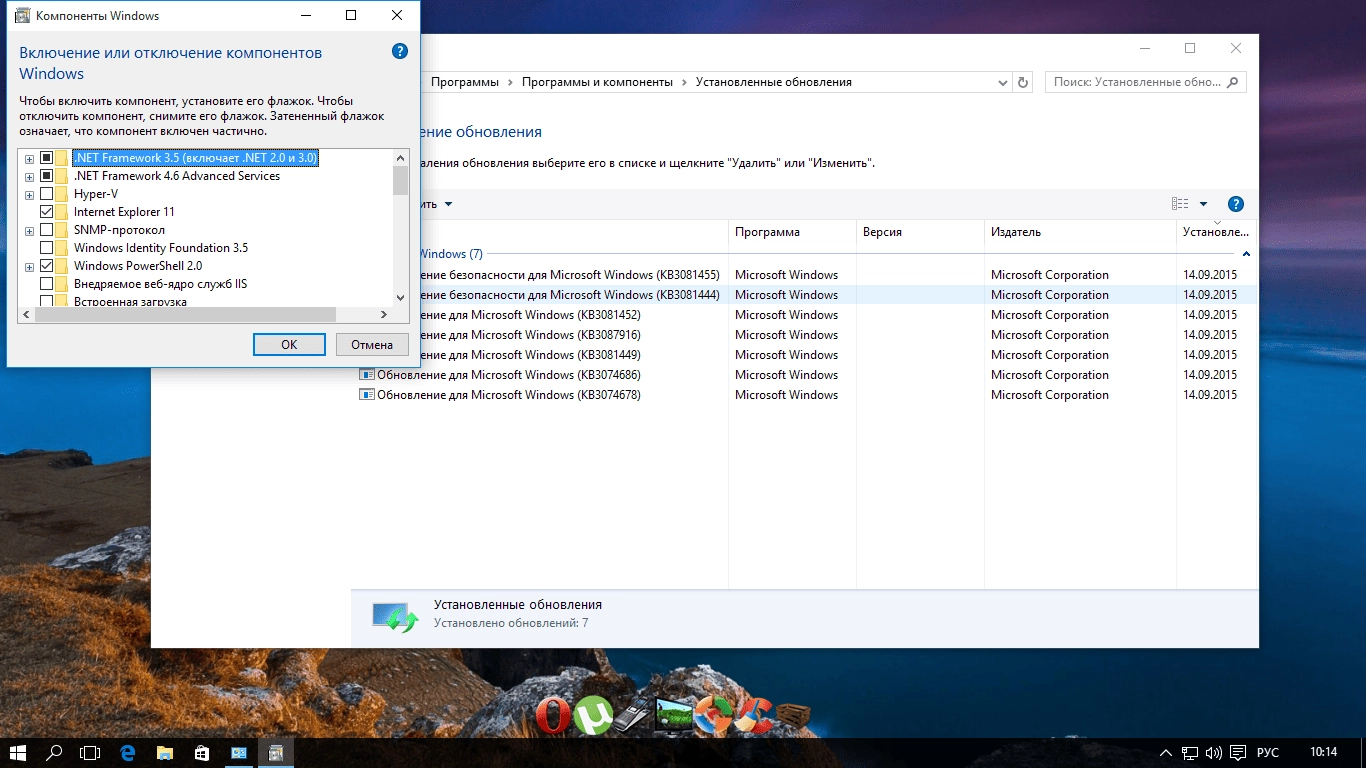Switch input language РУС indicator
The width and height of the screenshot is (1366, 768).
pos(1268,753)
